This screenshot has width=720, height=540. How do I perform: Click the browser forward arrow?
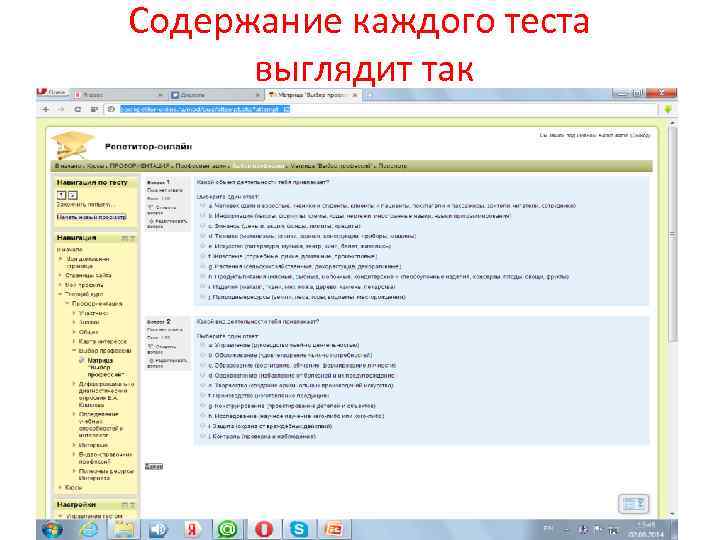[61, 109]
